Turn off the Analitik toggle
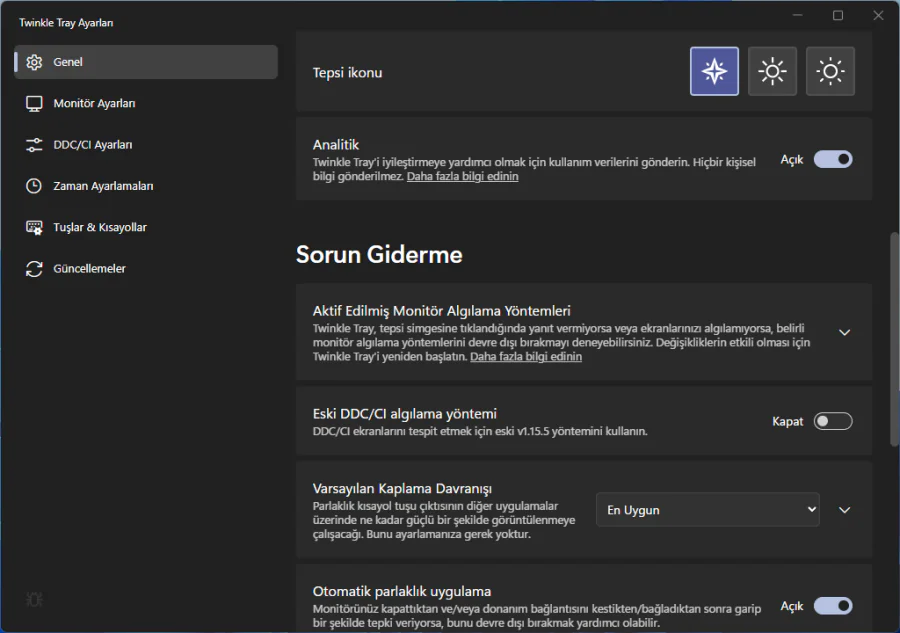The height and width of the screenshot is (633, 900). click(833, 159)
